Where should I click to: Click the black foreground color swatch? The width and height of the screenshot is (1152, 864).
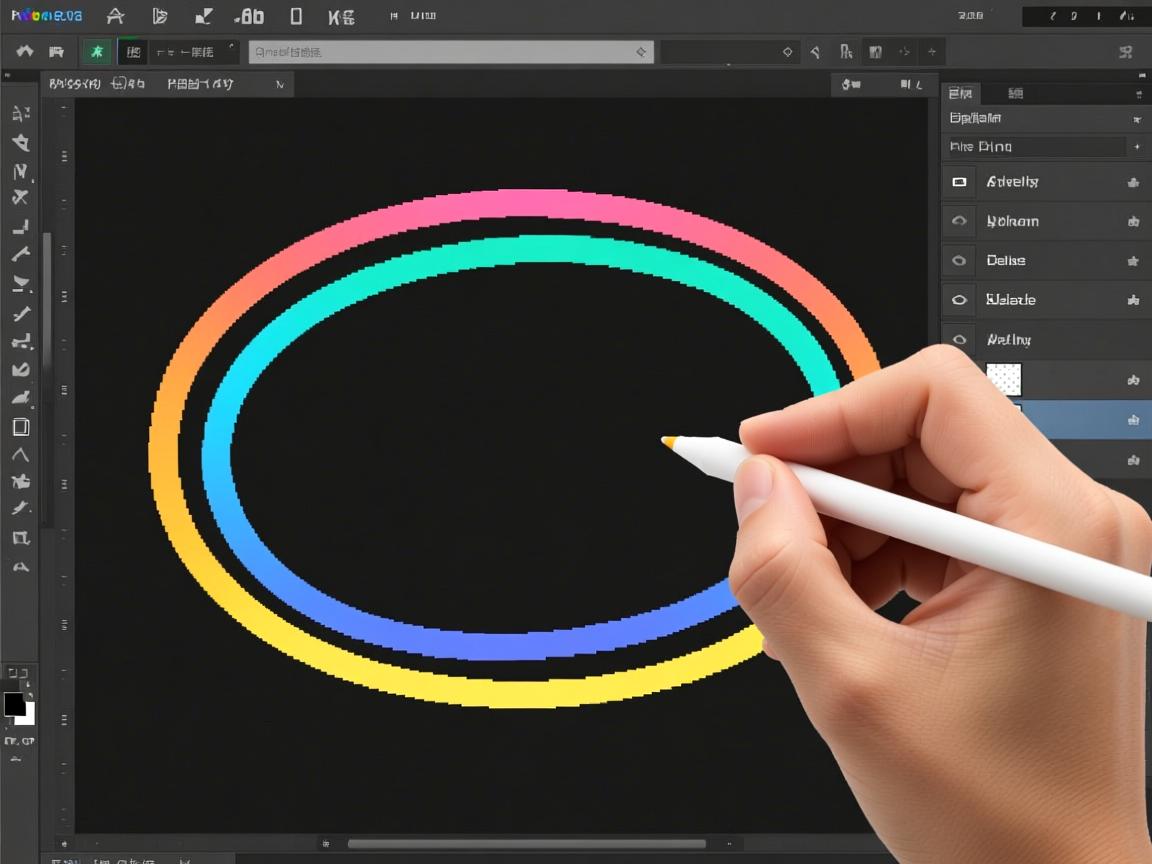pyautogui.click(x=14, y=704)
